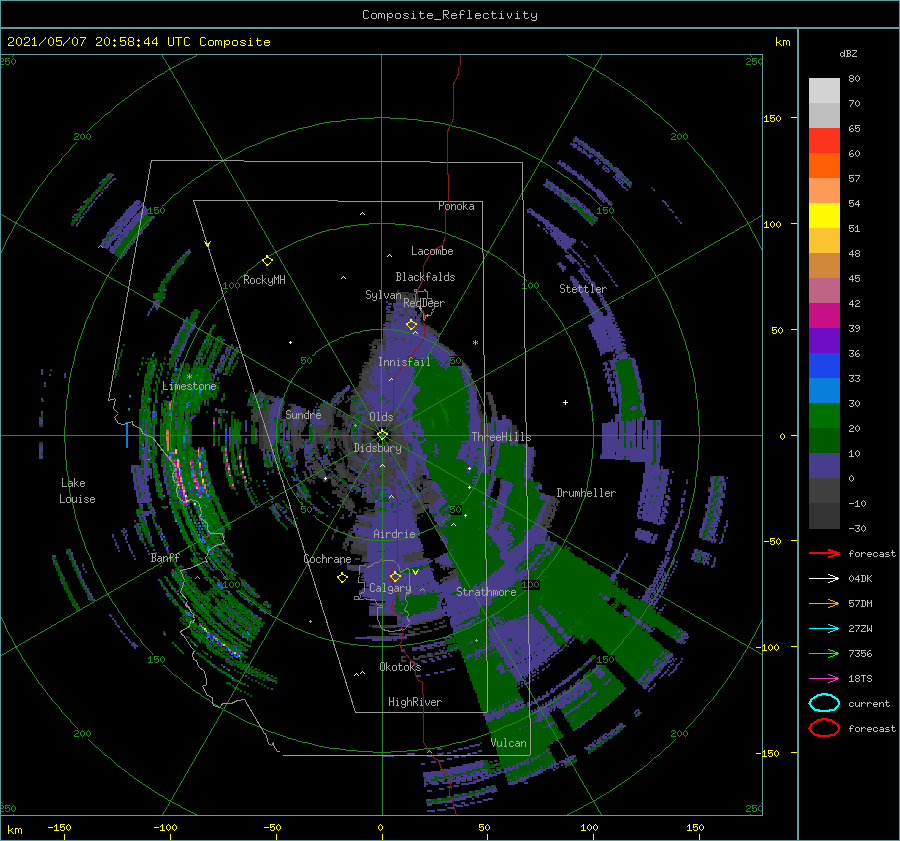Image resolution: width=900 pixels, height=841 pixels.
Task: Click the Sylvan label
Action: 383,295
